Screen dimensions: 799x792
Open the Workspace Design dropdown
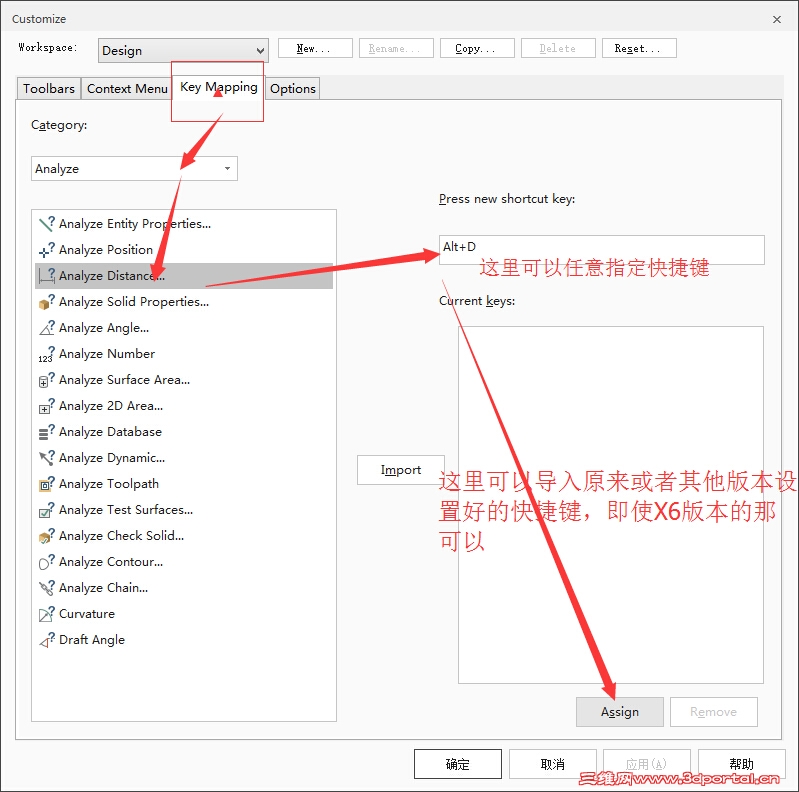coord(183,50)
